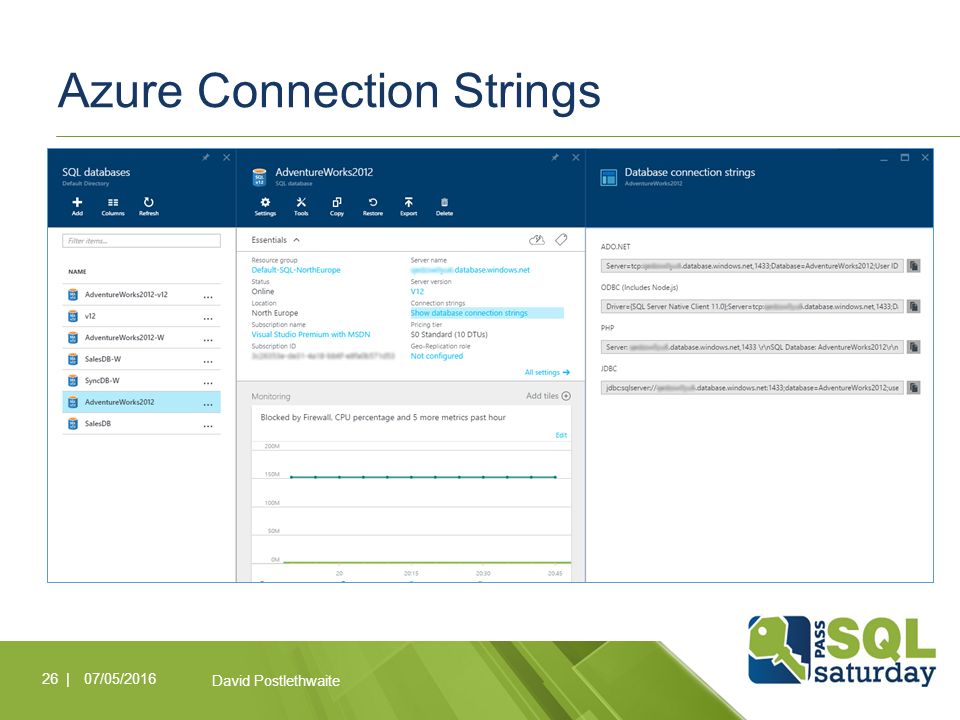
Task: Click the ADO.NET connection string field
Action: tap(752, 266)
